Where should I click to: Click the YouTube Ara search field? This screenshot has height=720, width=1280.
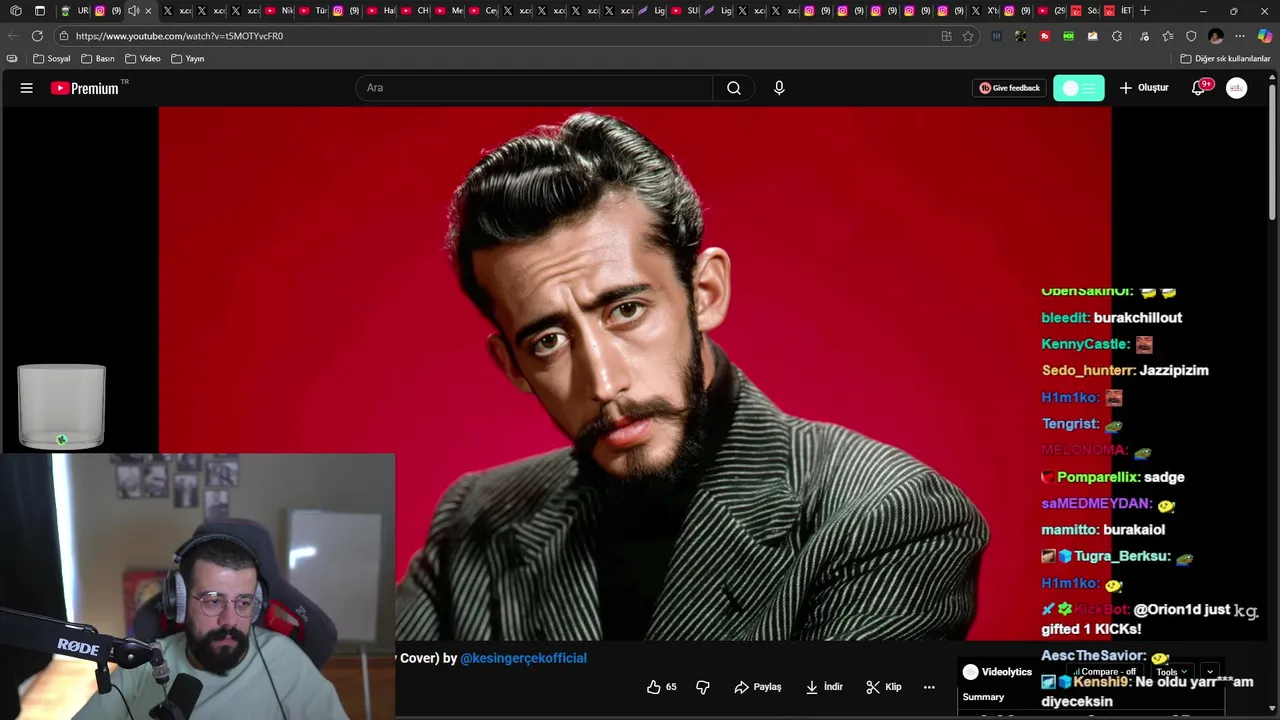click(x=534, y=88)
